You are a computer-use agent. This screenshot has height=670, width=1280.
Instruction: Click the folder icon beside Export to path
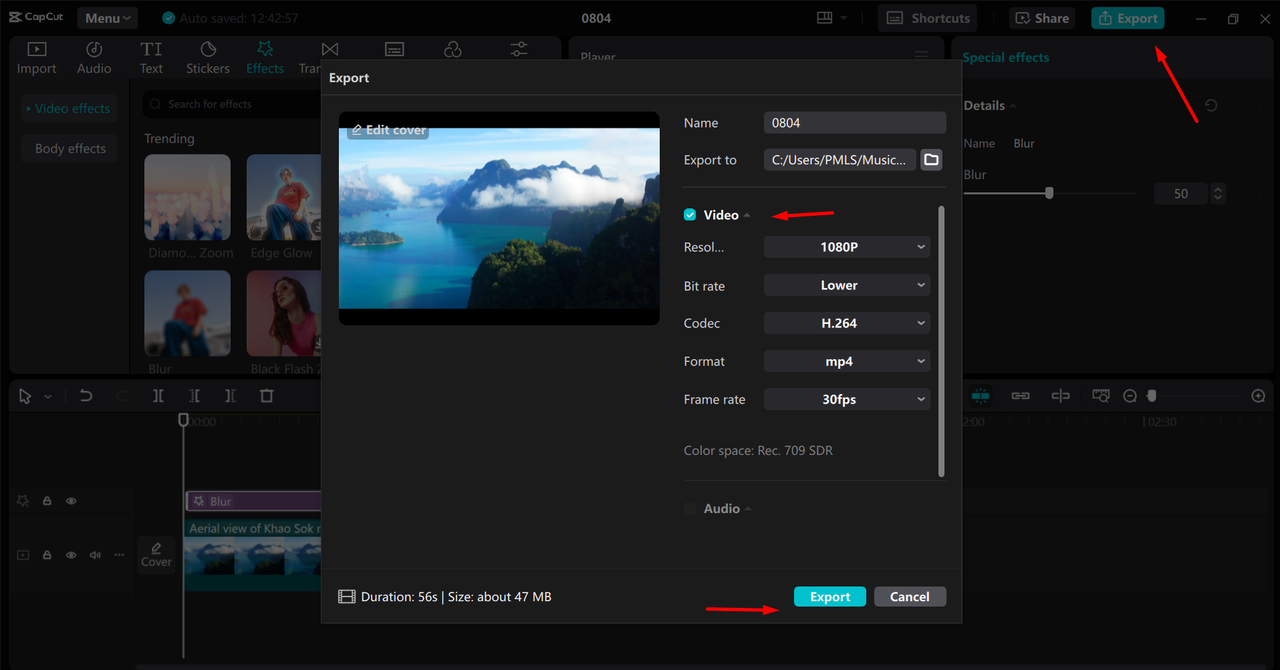pos(931,160)
